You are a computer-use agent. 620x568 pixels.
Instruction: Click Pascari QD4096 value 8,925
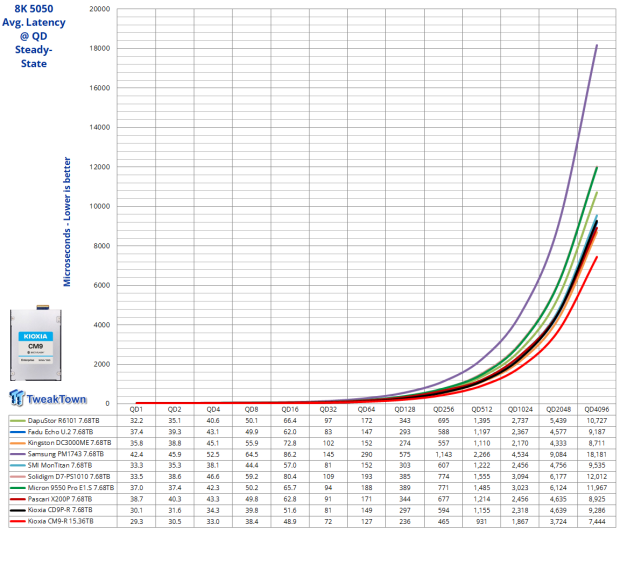tap(597, 499)
